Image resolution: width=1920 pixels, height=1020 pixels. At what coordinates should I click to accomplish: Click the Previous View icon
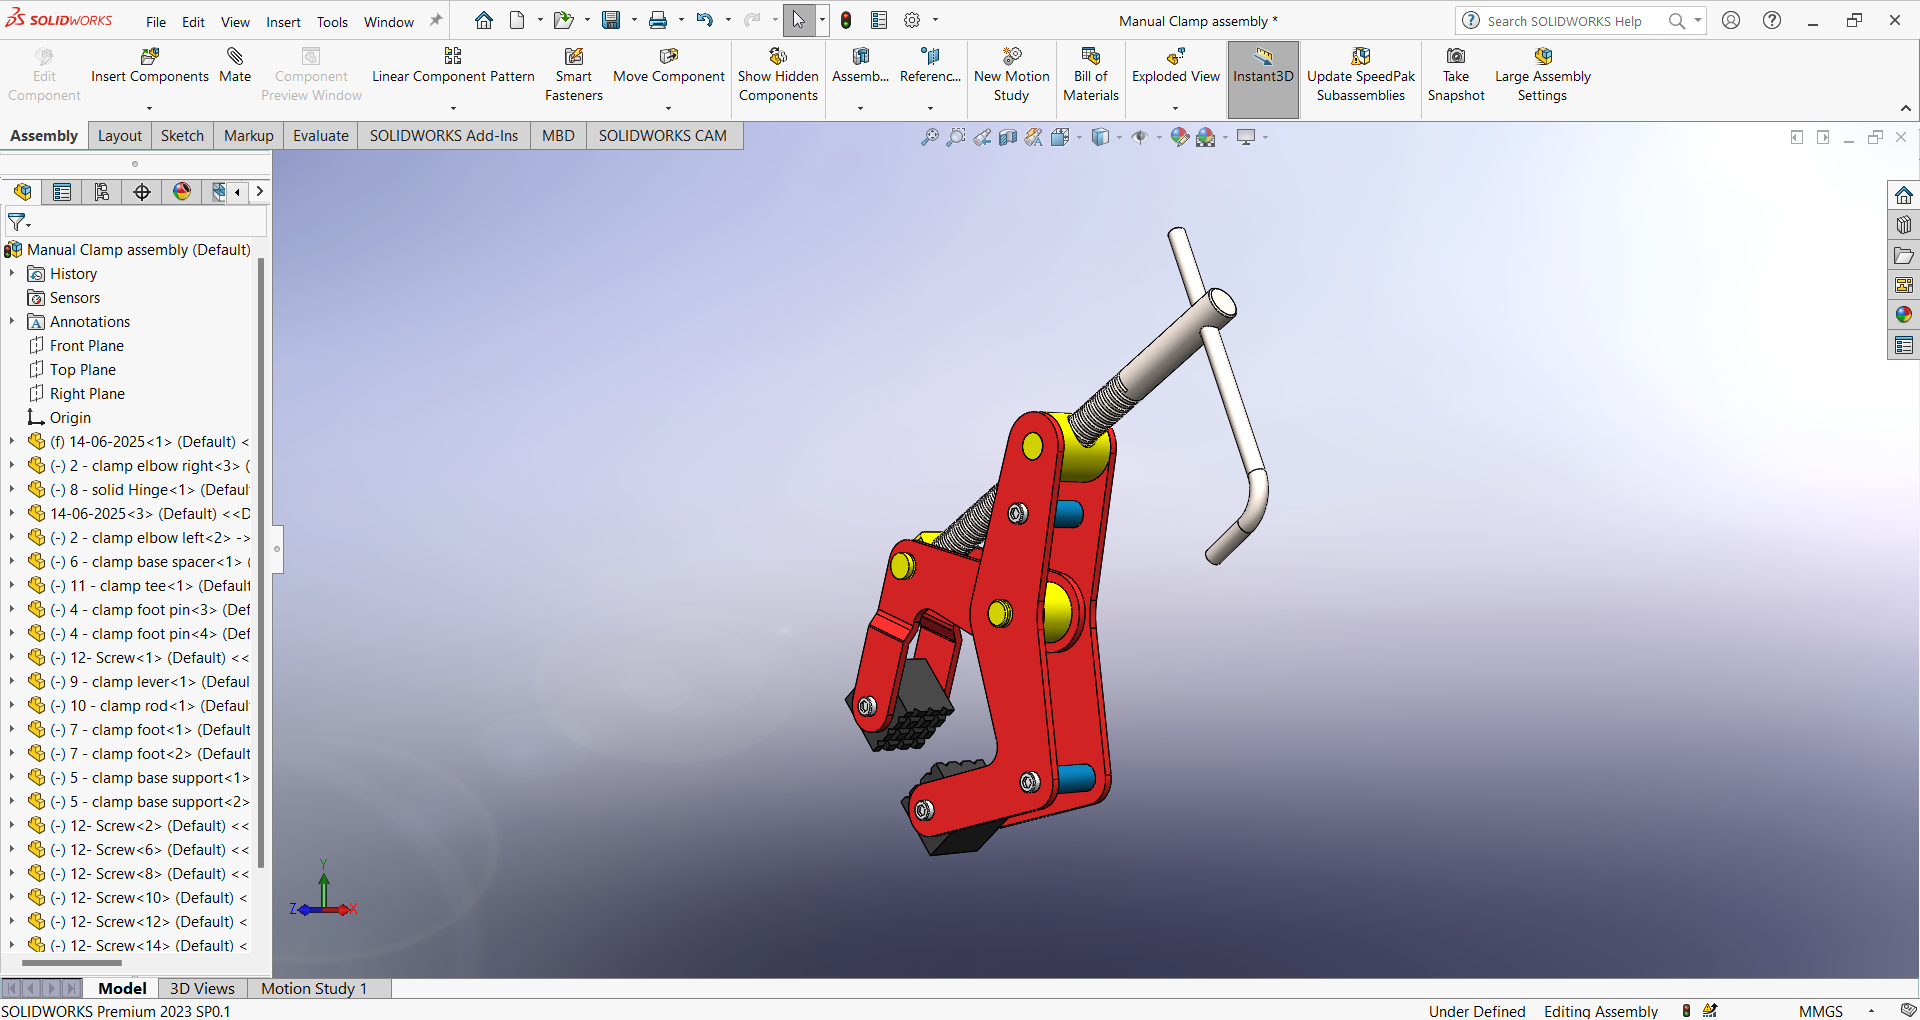(982, 137)
